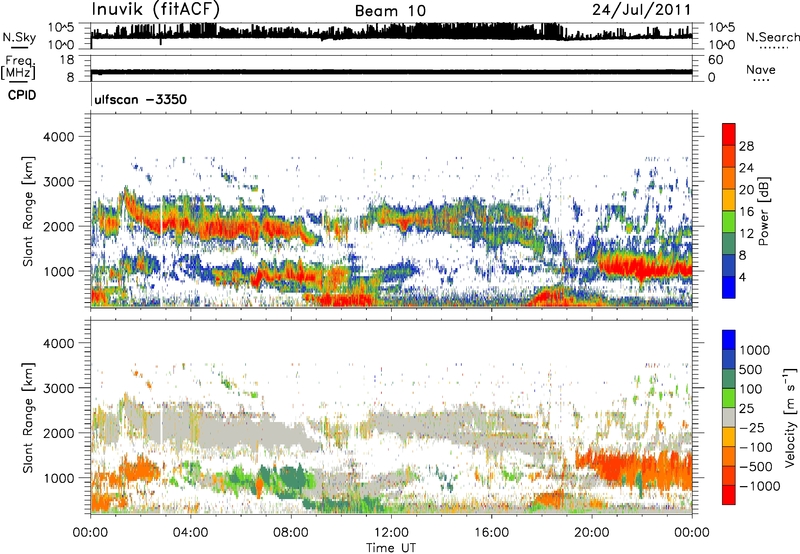This screenshot has width=800, height=554.
Task: Click the "-100" label on velocity color bar
Action: (x=756, y=447)
